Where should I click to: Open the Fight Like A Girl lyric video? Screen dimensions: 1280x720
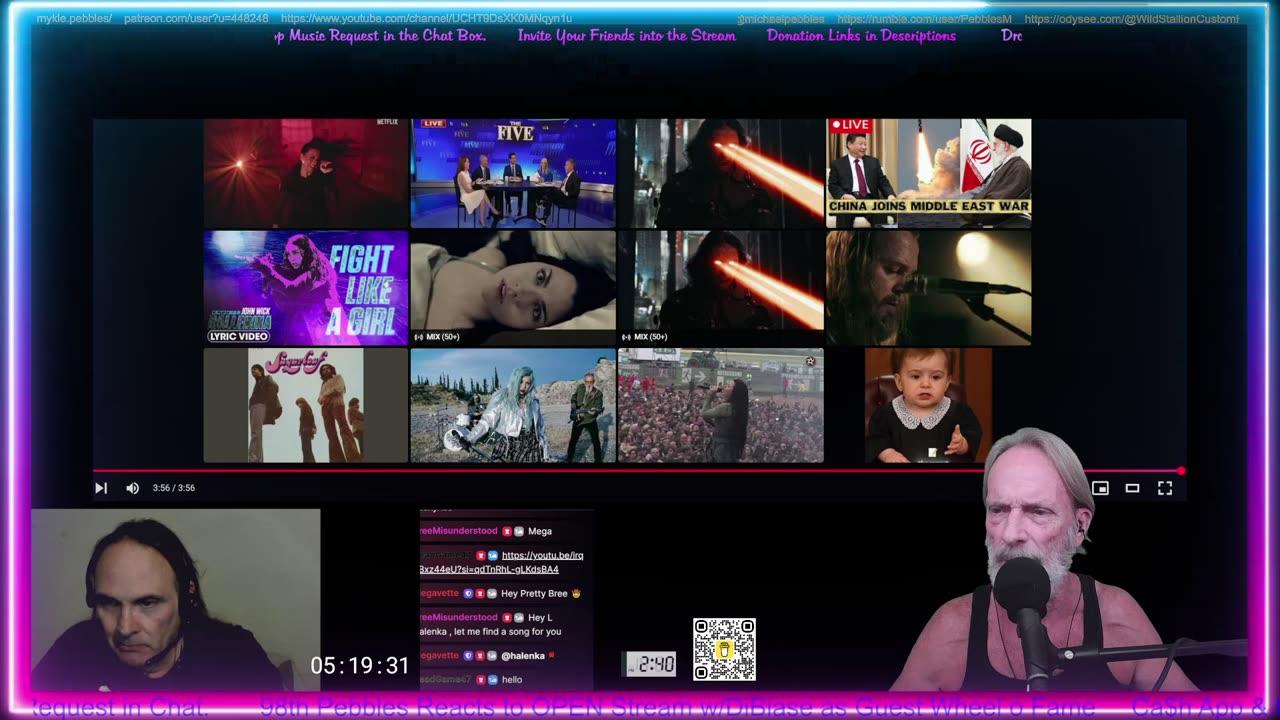[x=305, y=288]
